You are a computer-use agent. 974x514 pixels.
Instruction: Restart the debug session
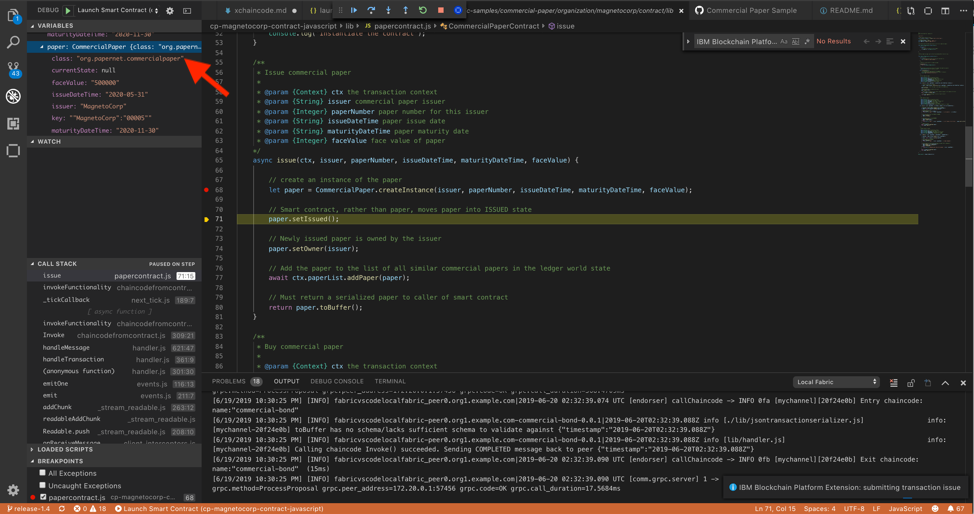[423, 10]
